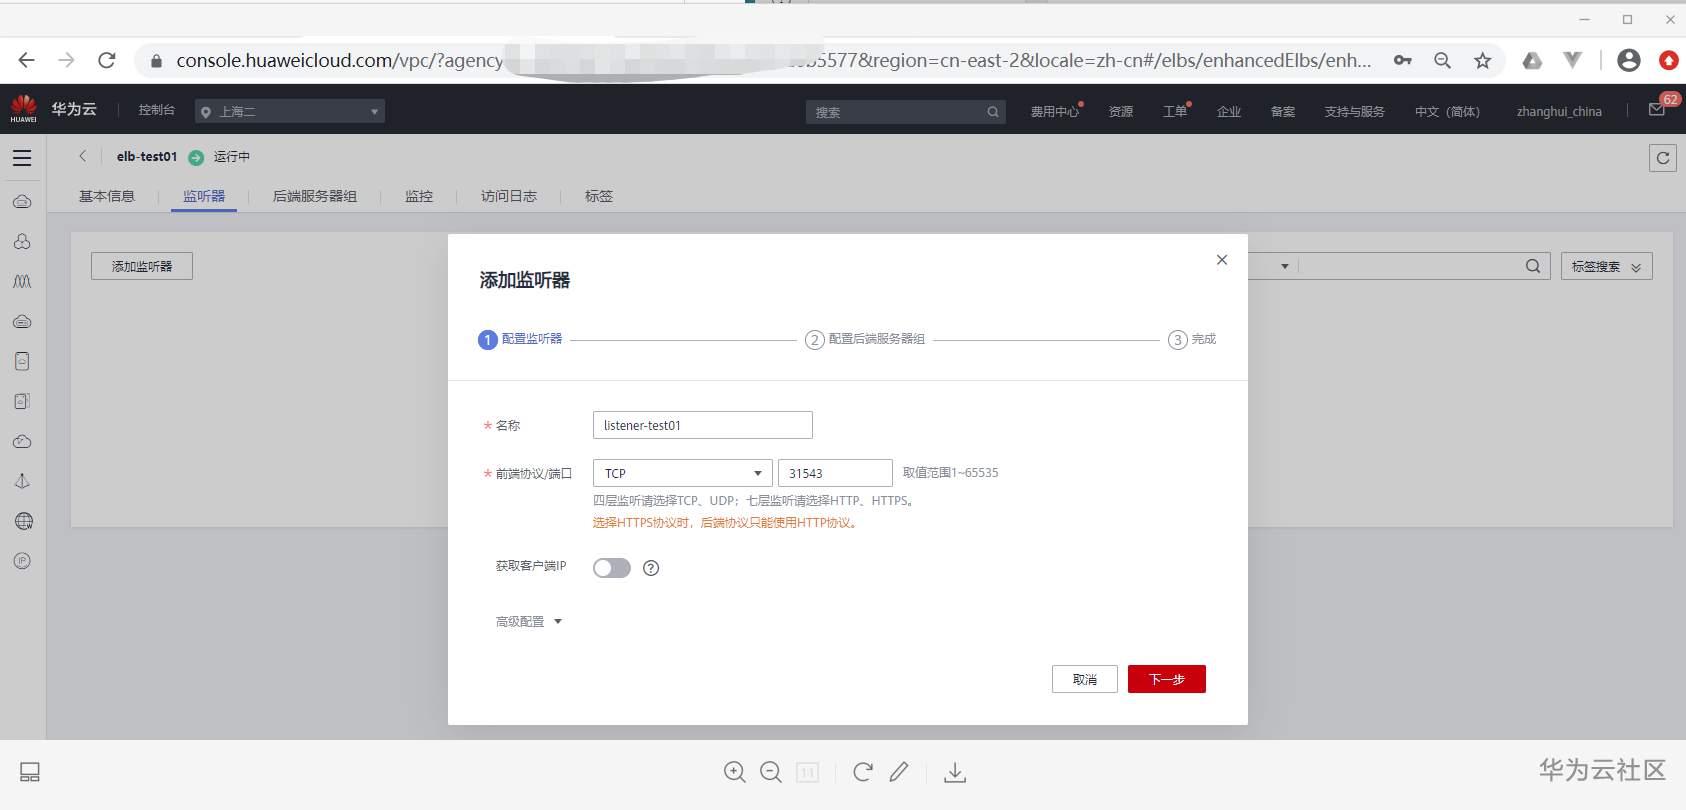This screenshot has width=1686, height=810.
Task: Rotate the image with the viewer rotate icon
Action: pyautogui.click(x=863, y=772)
